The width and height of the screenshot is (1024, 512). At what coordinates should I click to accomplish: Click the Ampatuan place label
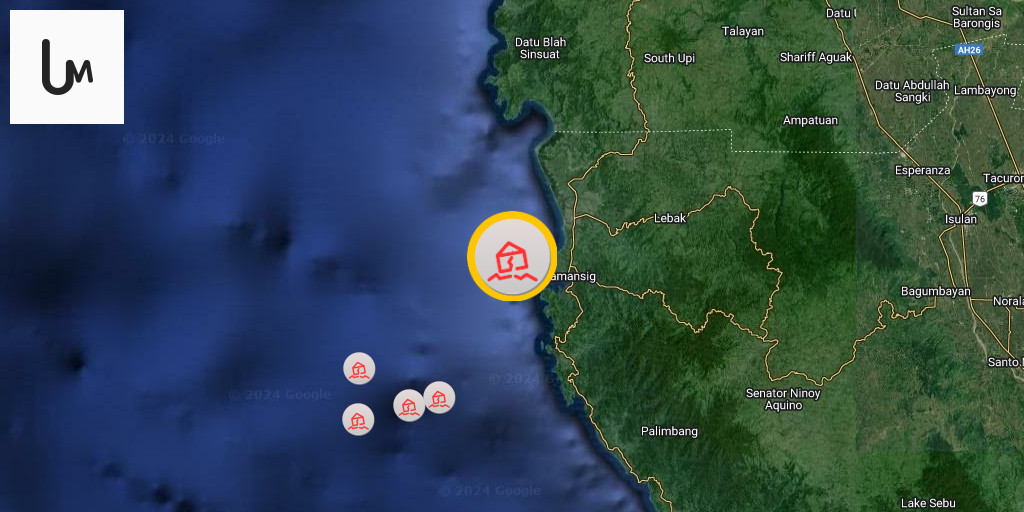click(810, 120)
